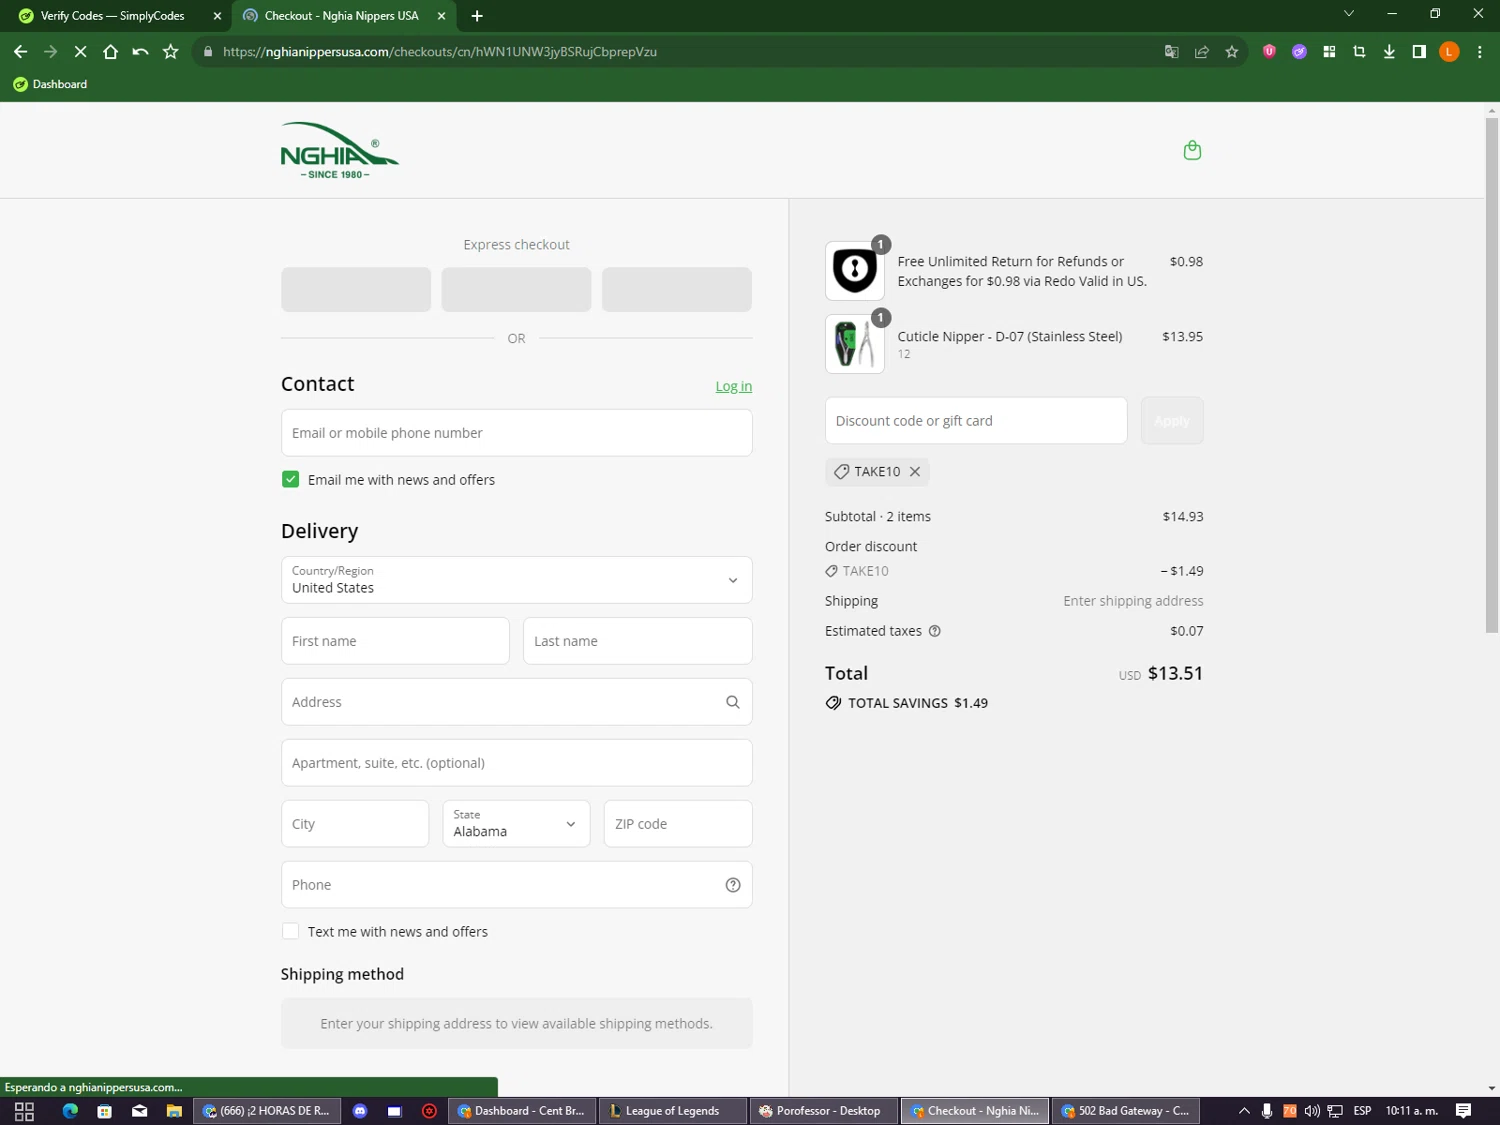Open a new browser tab

pyautogui.click(x=477, y=16)
